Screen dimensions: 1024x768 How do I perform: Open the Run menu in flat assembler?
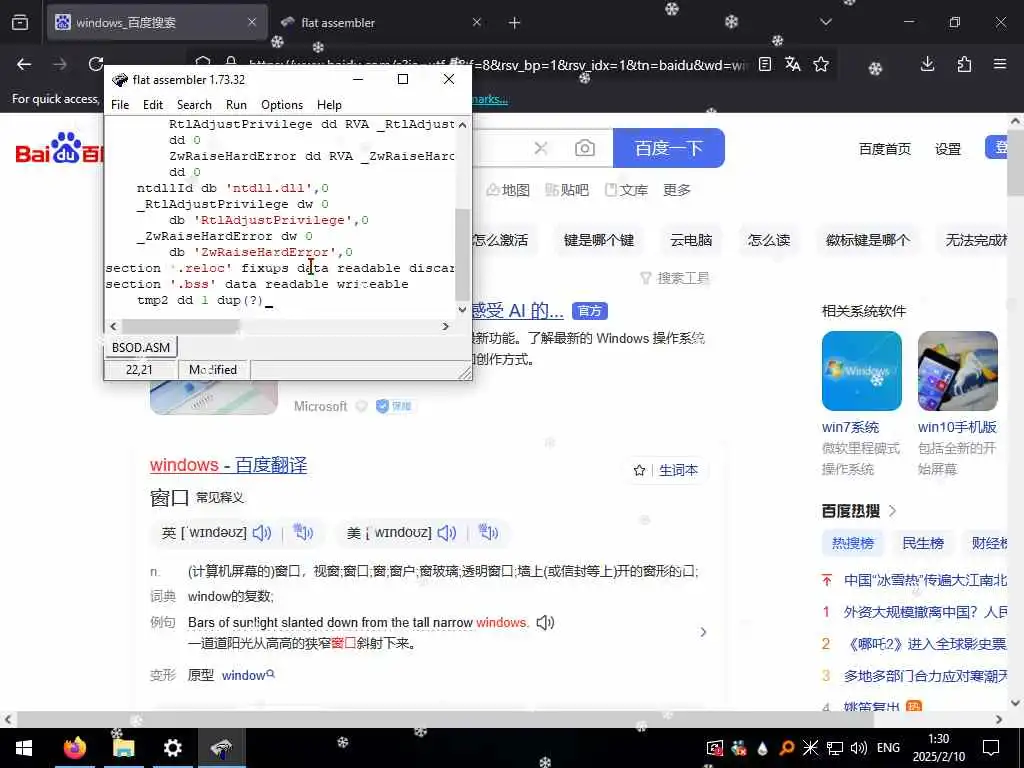pyautogui.click(x=236, y=104)
